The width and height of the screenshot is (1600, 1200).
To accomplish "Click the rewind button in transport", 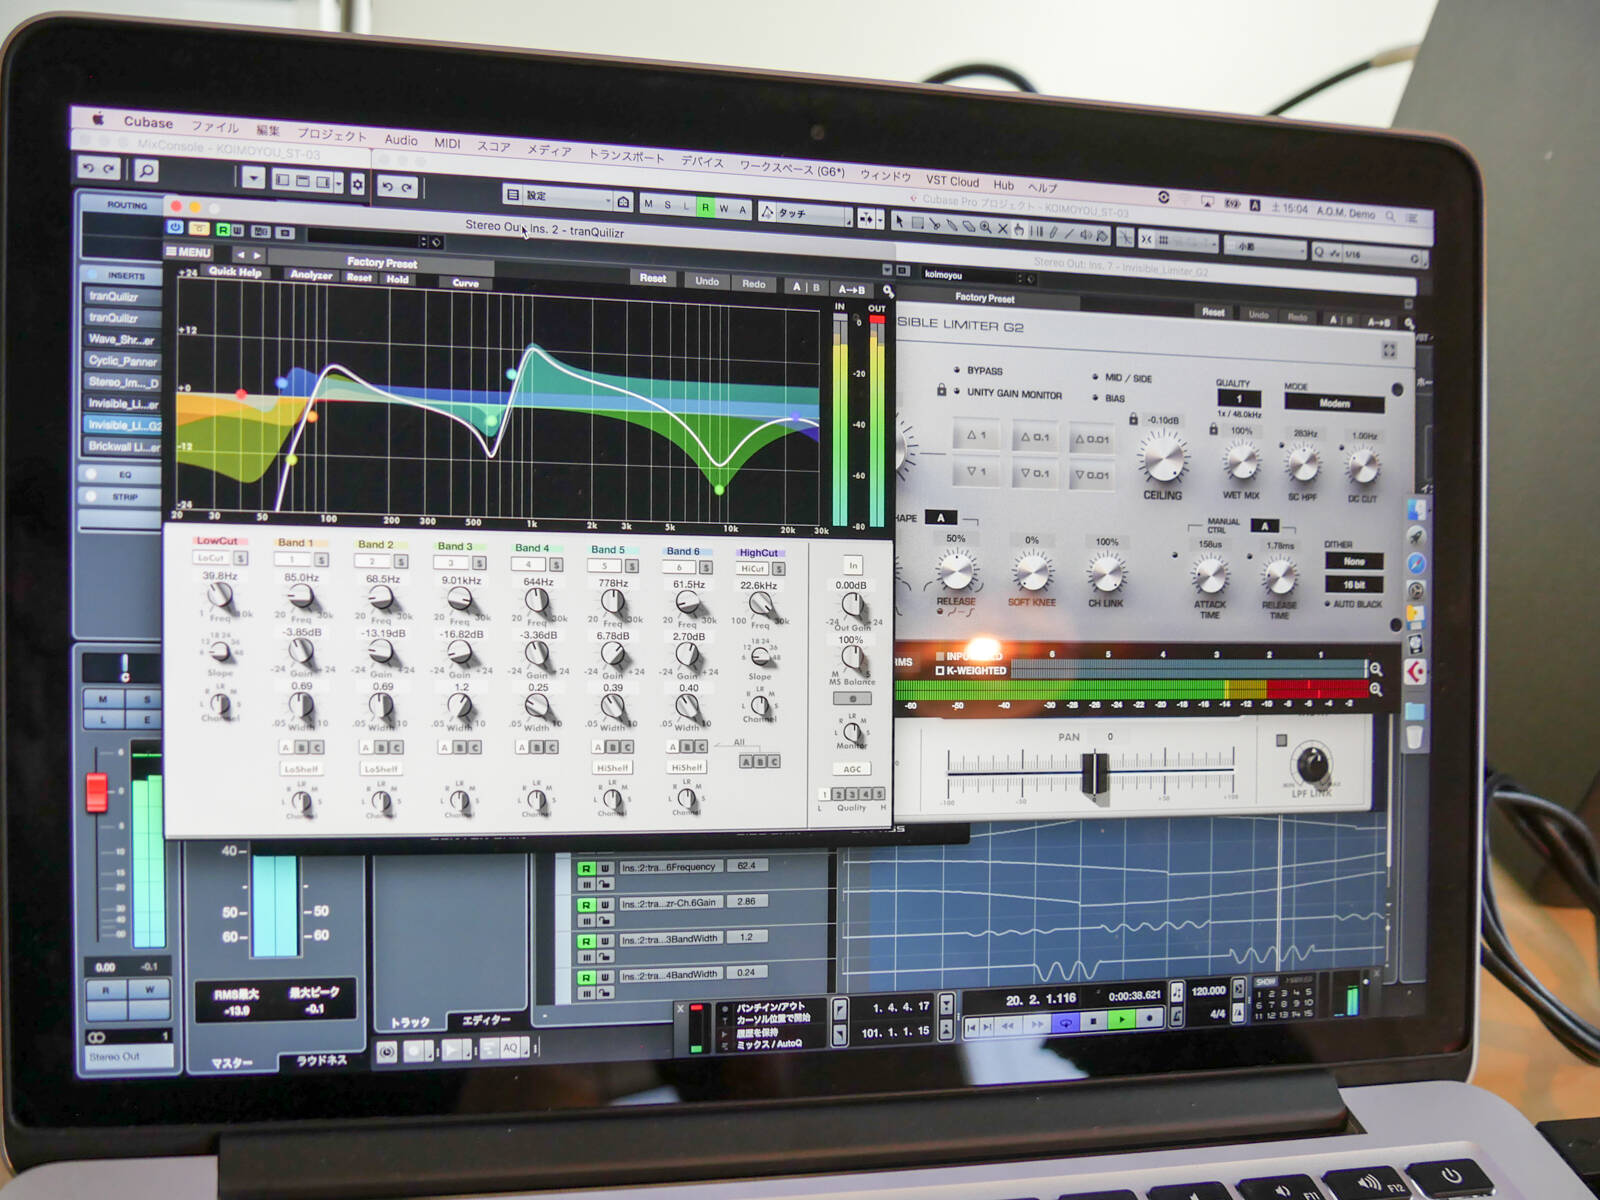I will click(x=1009, y=1026).
